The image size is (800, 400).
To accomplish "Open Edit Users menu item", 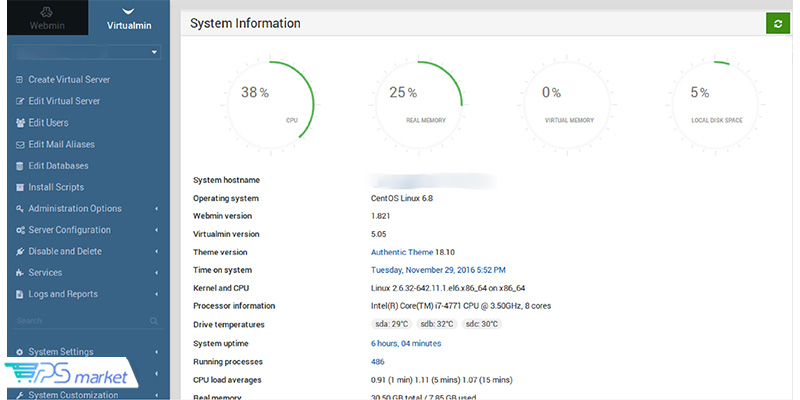I will pos(48,123).
